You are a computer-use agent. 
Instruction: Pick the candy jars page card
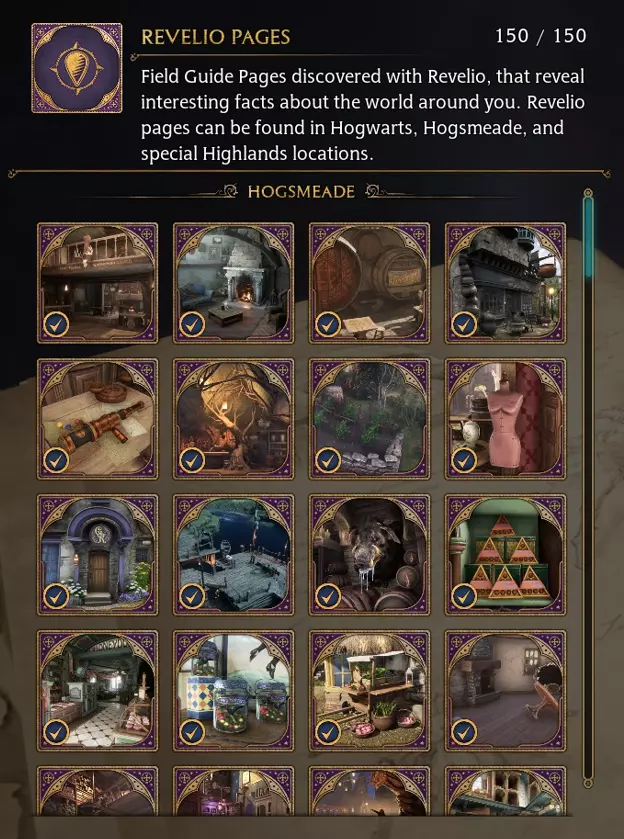tap(233, 691)
